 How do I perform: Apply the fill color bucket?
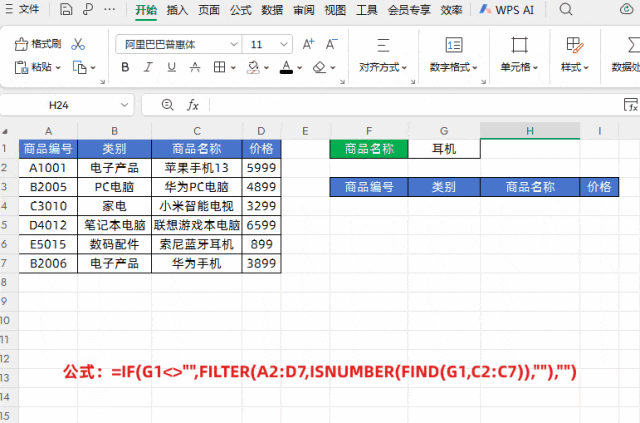click(253, 67)
